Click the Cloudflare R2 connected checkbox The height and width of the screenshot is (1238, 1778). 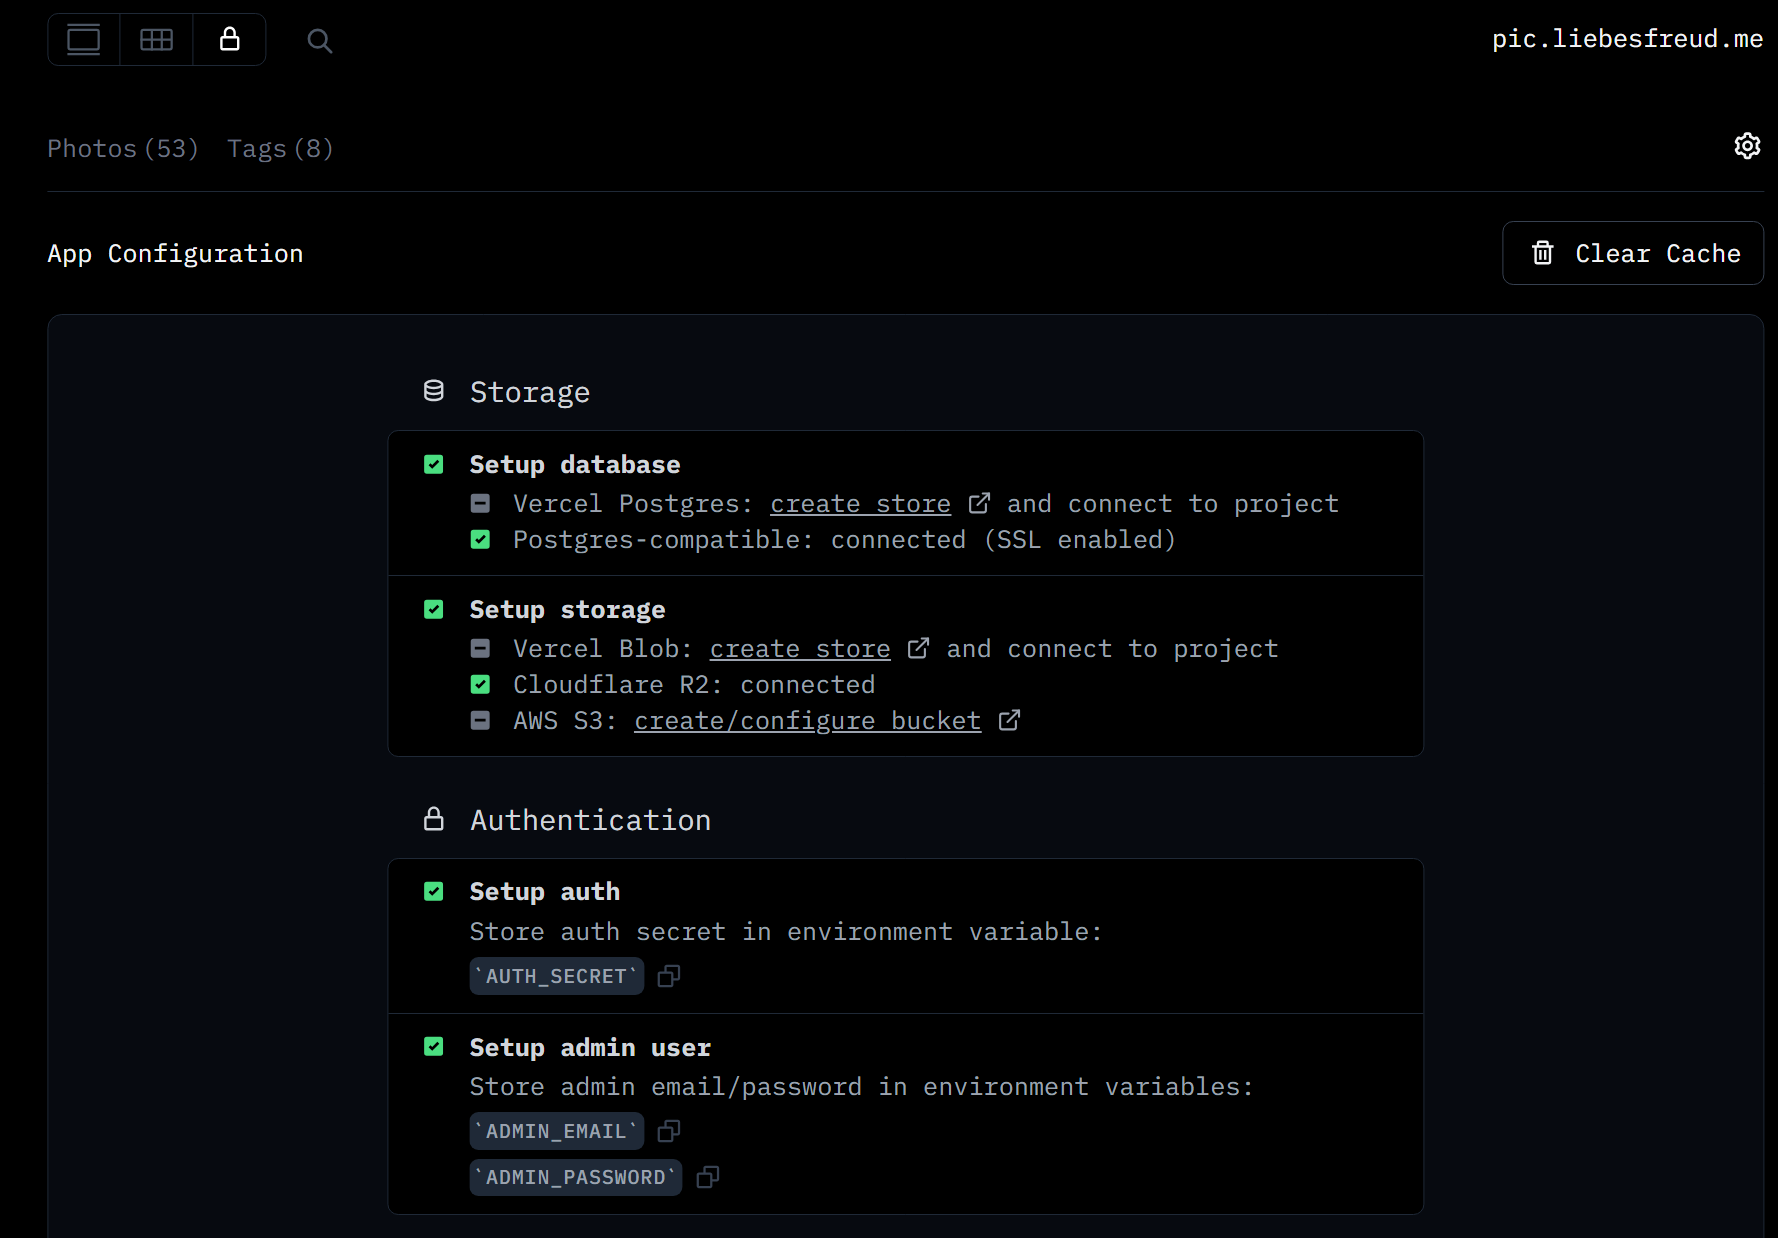click(481, 685)
